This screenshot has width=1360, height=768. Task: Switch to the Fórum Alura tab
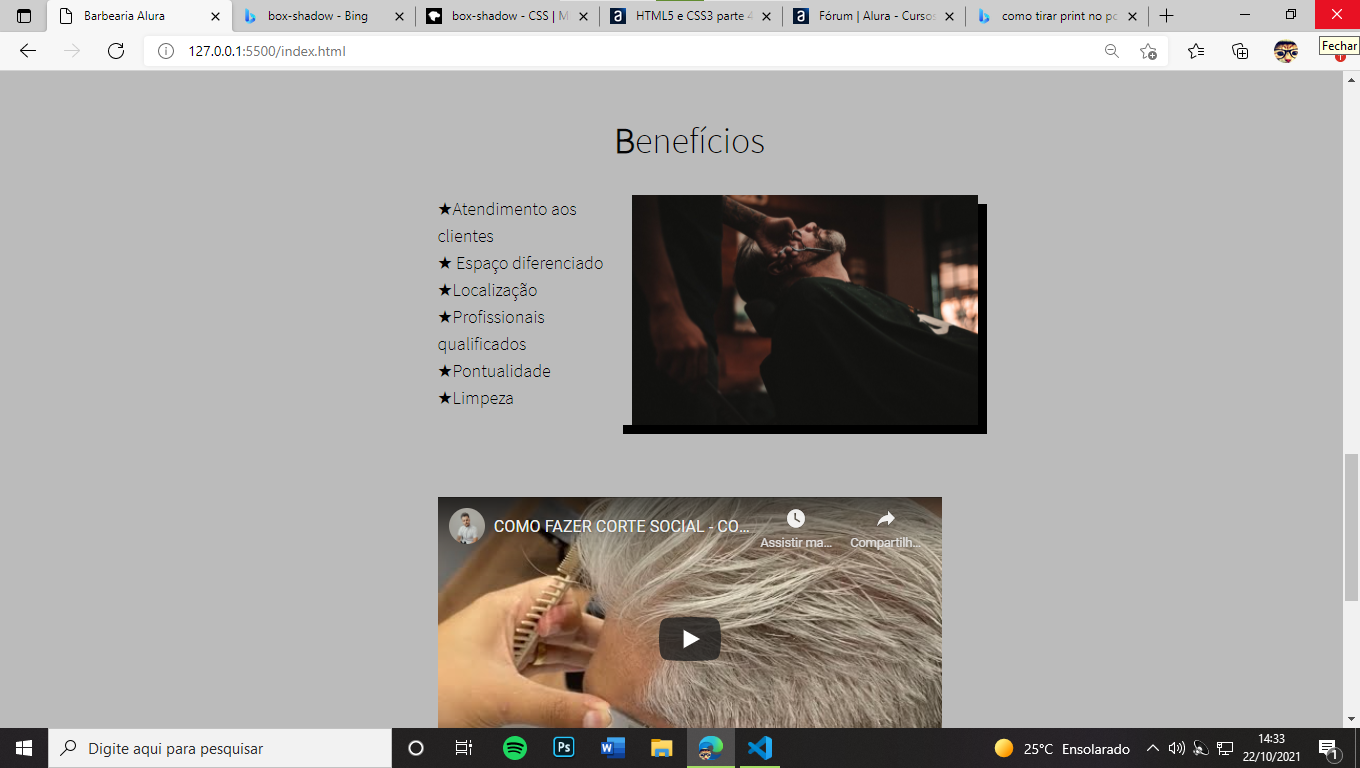875,16
